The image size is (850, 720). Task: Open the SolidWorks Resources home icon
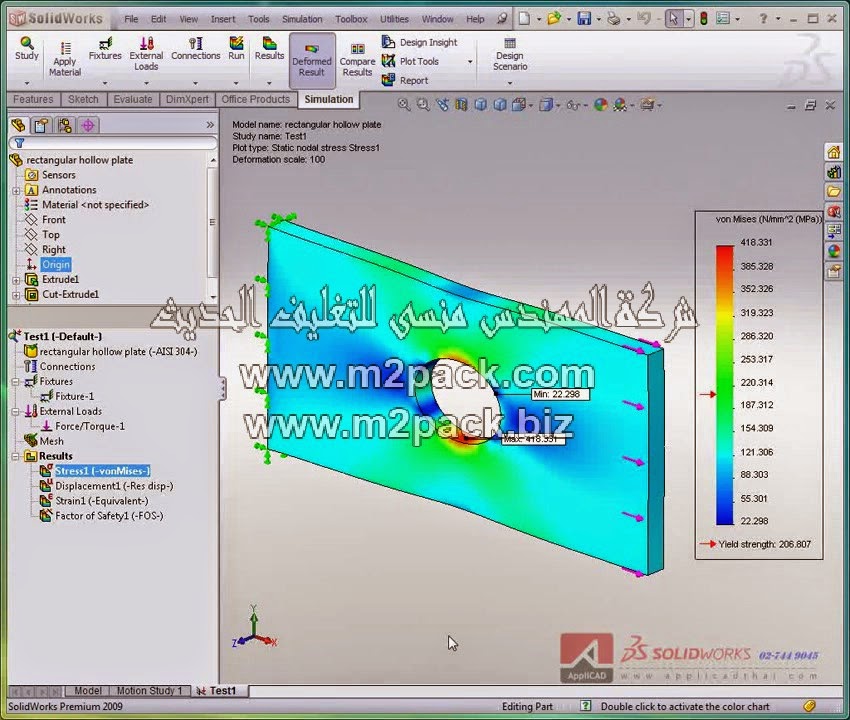[x=834, y=152]
